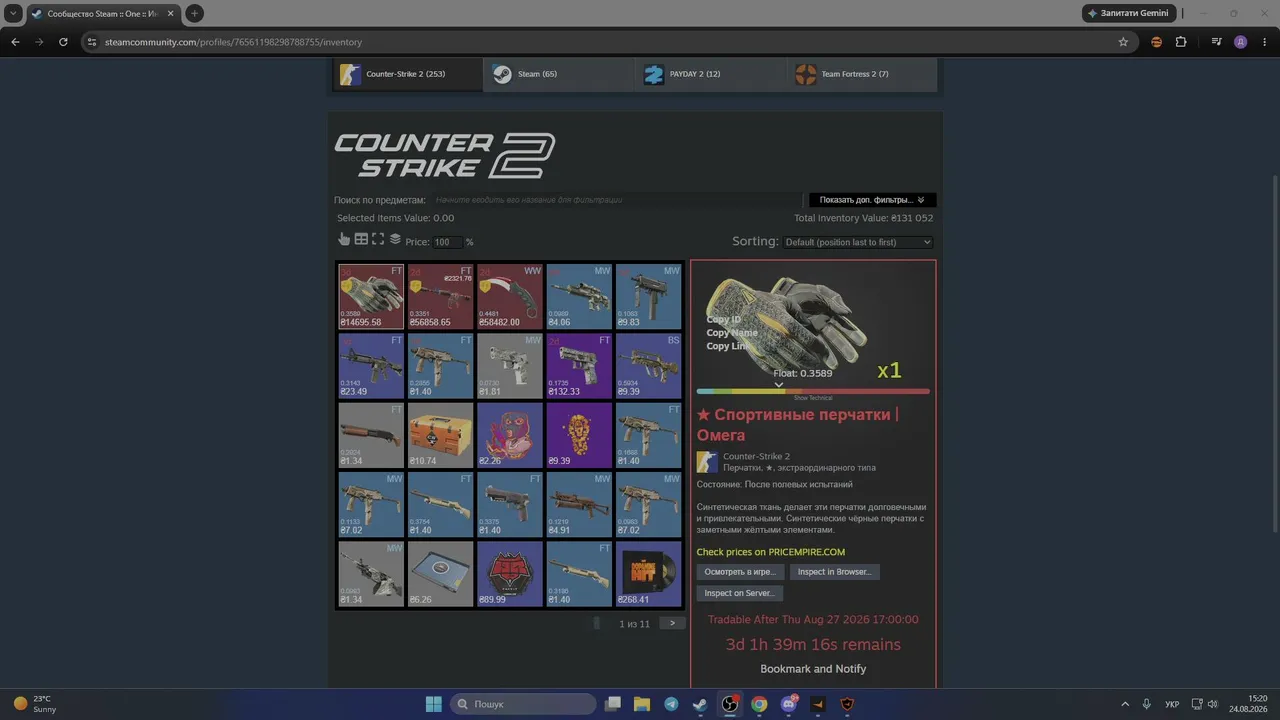This screenshot has width=1280, height=720.
Task: Open the media control icon in toolbar
Action: point(1216,42)
